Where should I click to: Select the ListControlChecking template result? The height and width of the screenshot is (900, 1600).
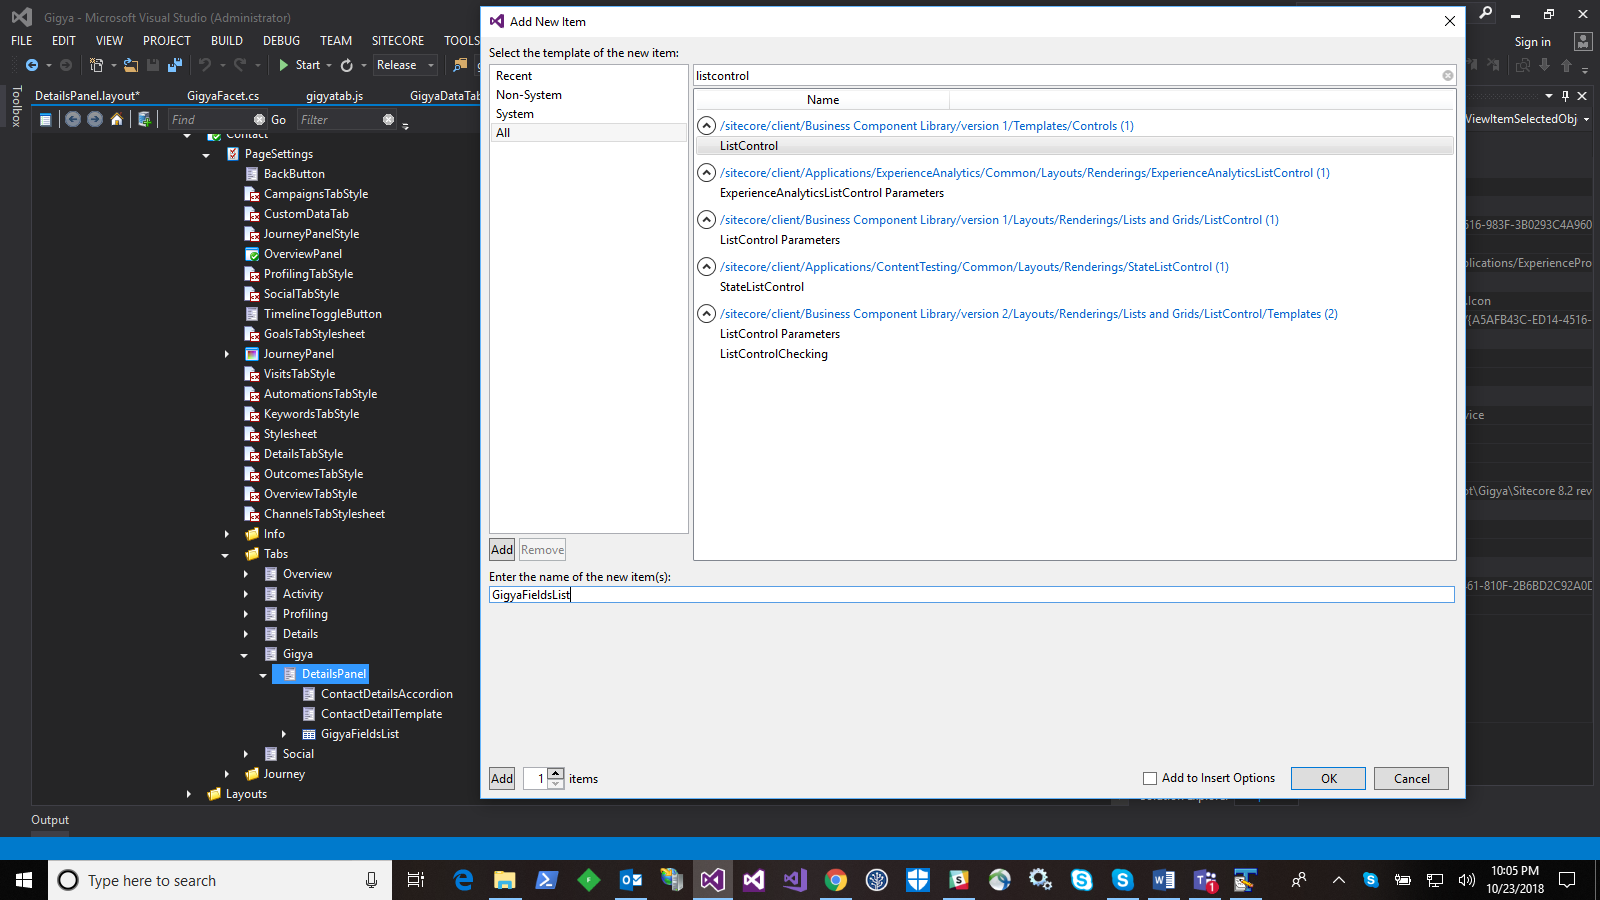coord(774,354)
